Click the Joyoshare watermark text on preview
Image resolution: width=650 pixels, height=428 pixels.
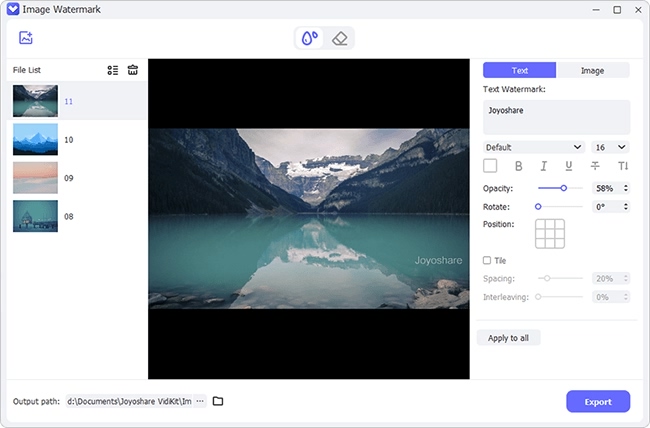tap(439, 260)
